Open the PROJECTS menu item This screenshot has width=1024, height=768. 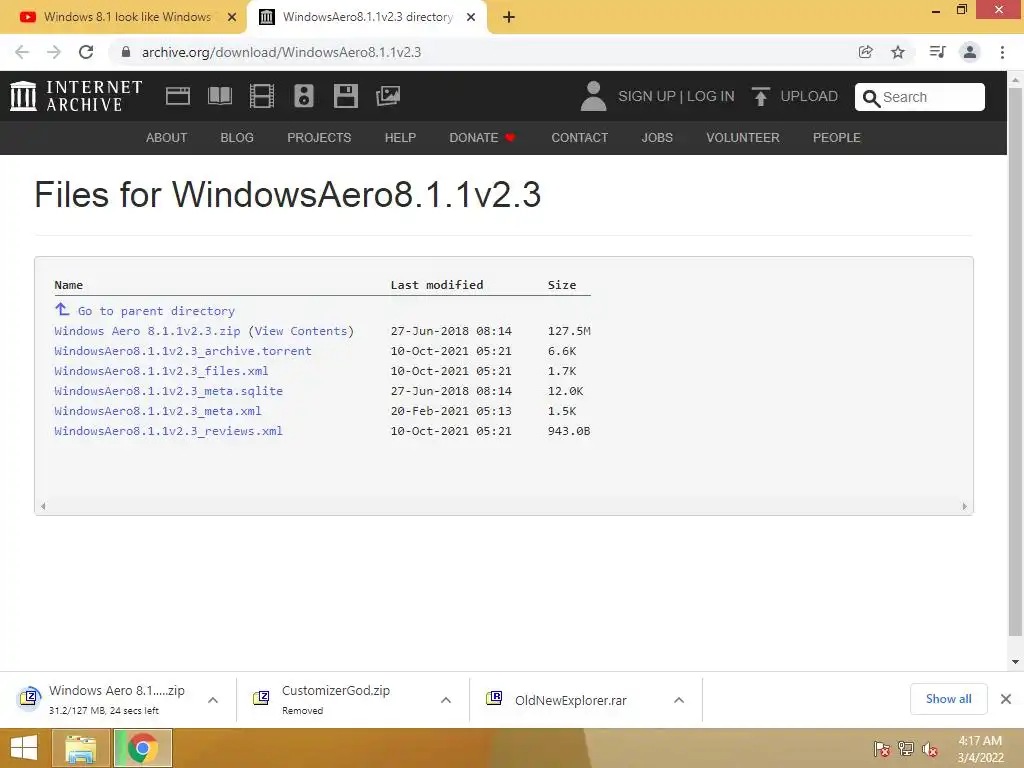tap(319, 138)
